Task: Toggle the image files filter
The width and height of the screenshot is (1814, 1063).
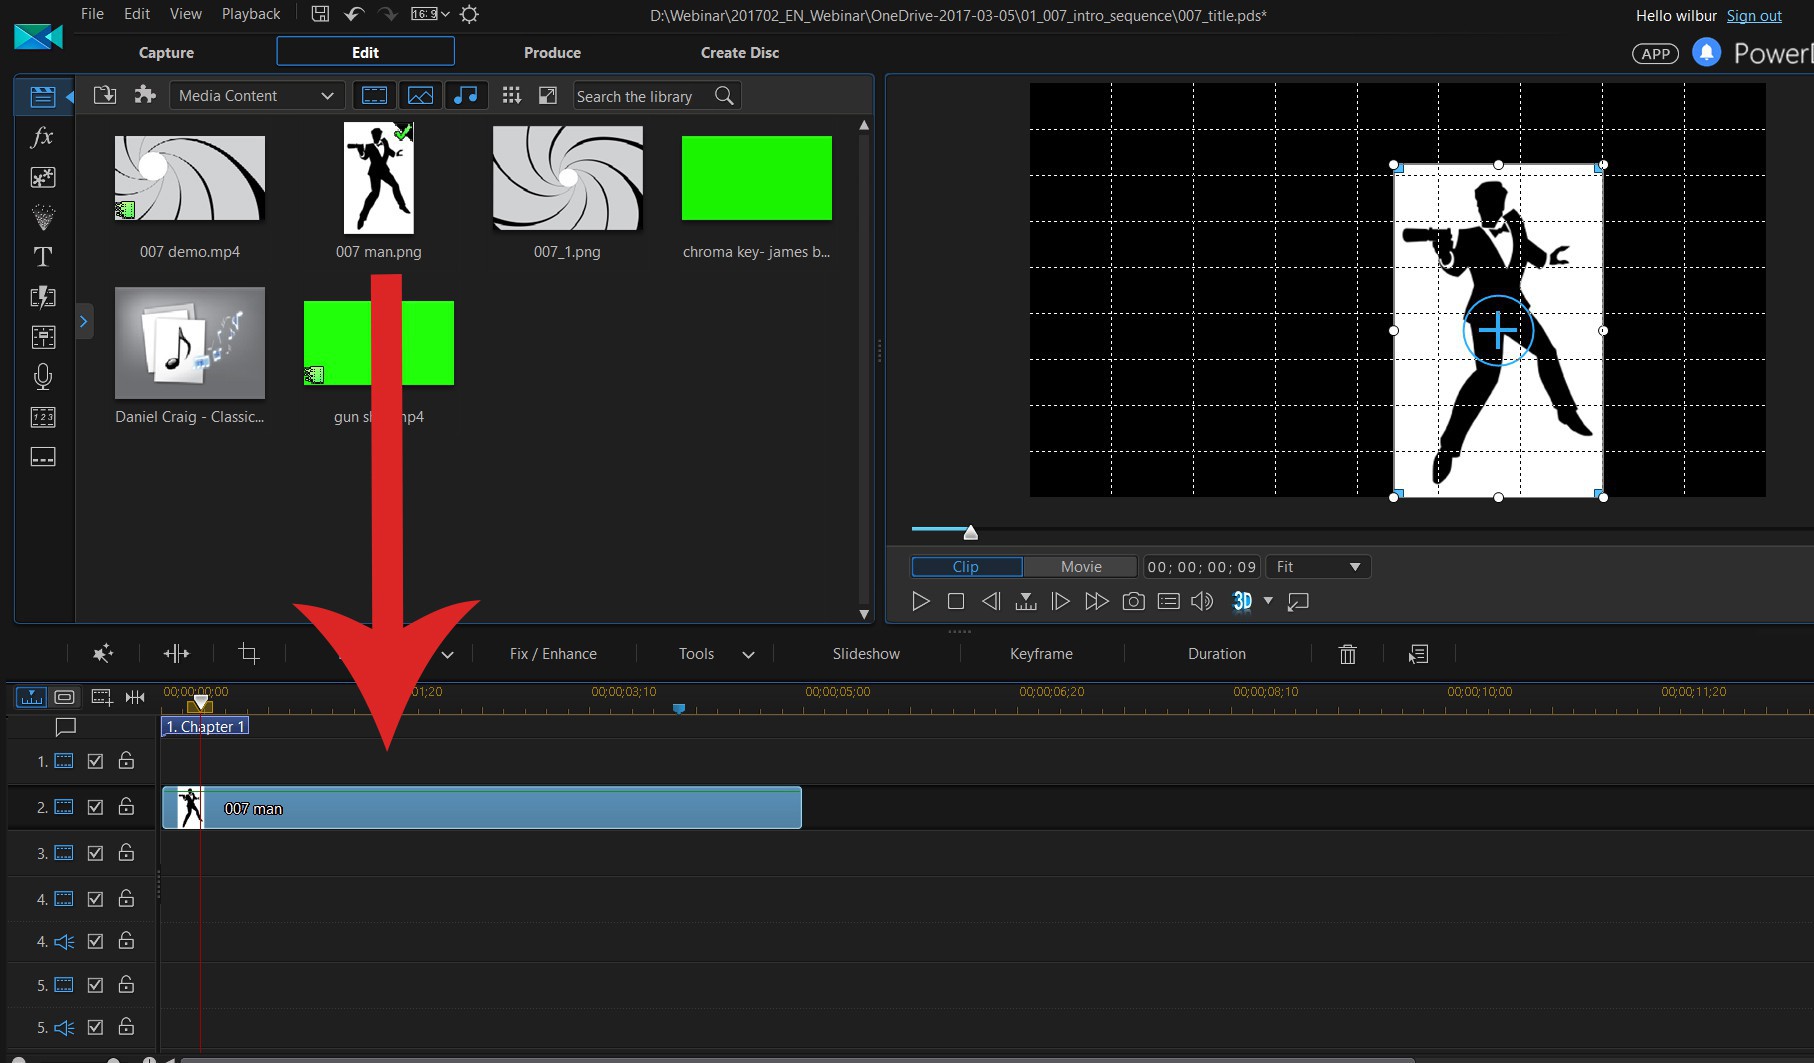Action: tap(420, 95)
